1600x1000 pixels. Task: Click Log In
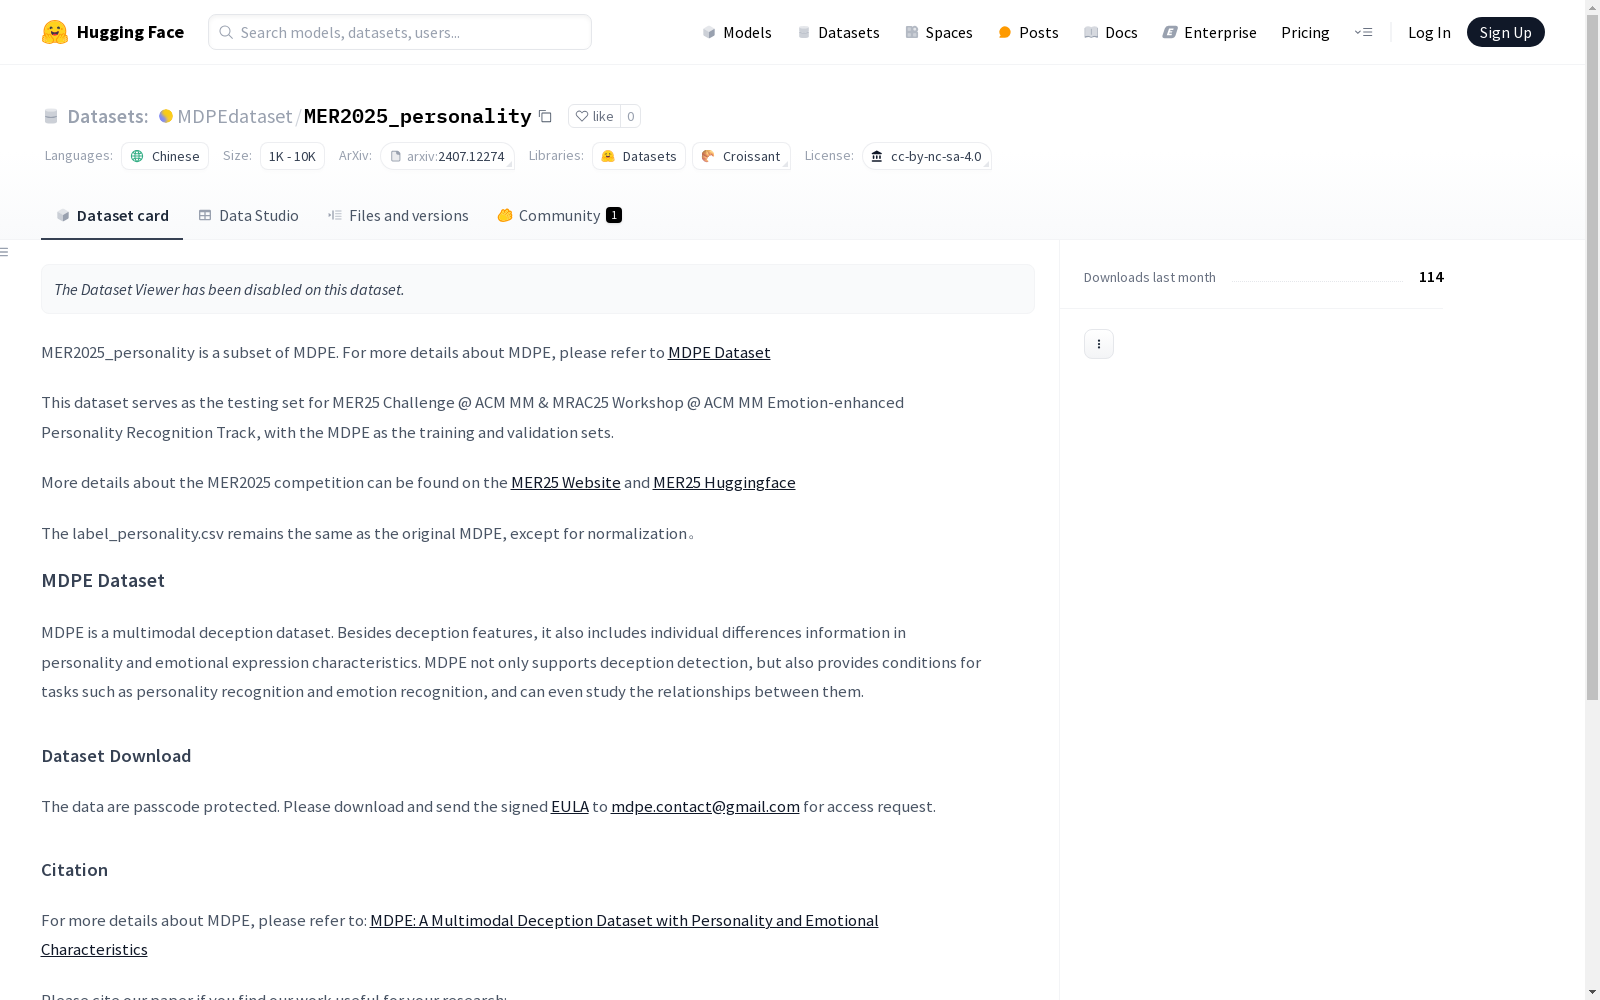[1429, 32]
